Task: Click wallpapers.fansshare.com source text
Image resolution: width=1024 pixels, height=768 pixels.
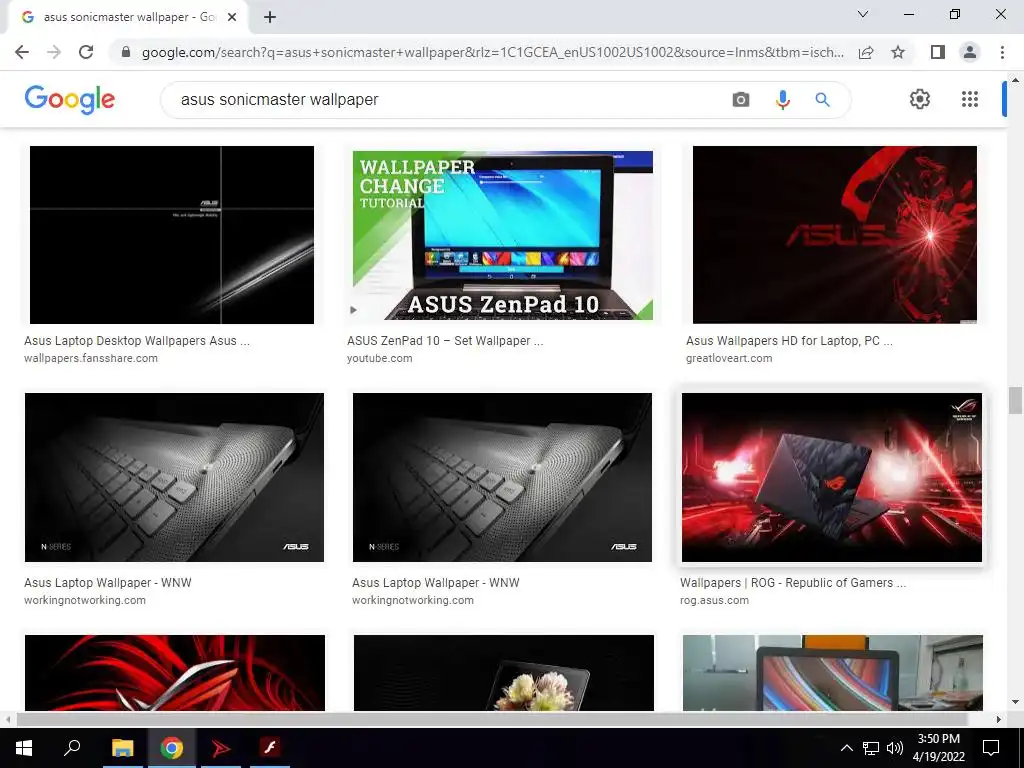Action: point(91,359)
